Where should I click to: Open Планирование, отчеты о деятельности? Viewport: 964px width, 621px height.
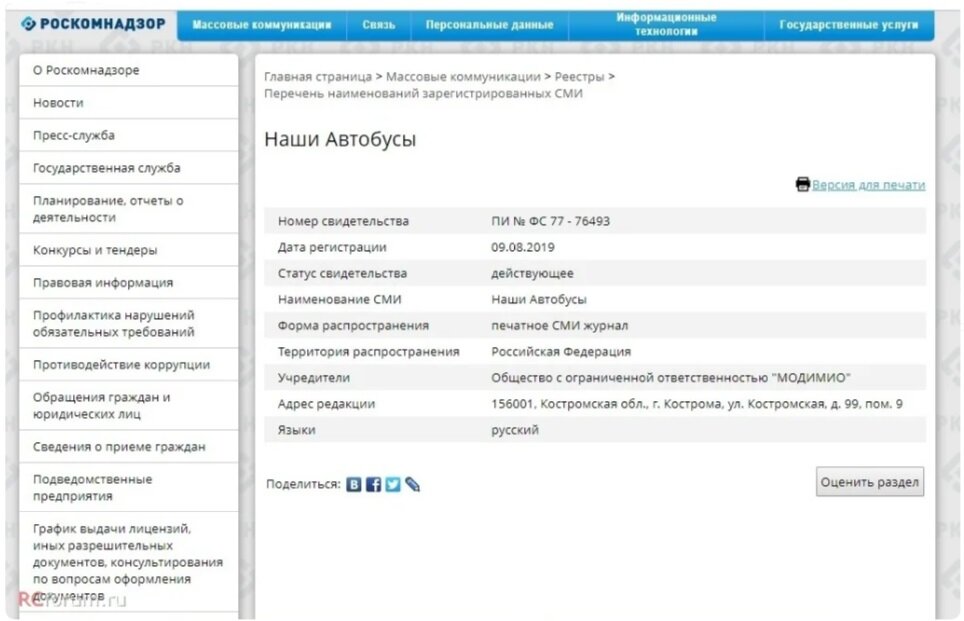128,209
